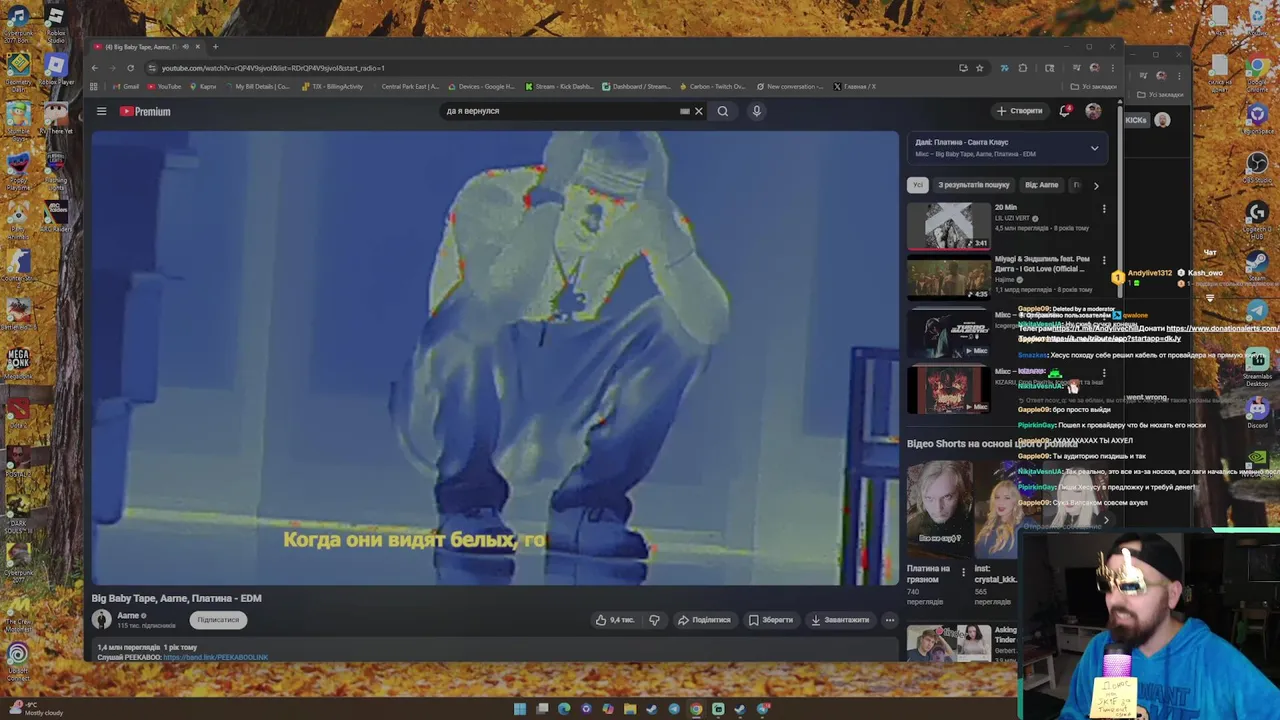Open more actions ellipsis below video

pos(889,620)
